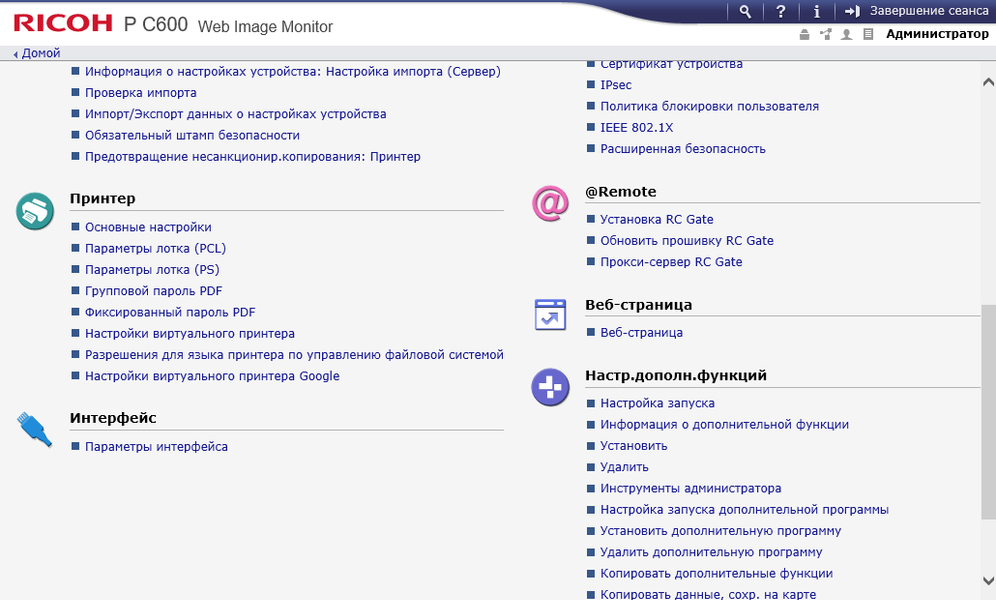Click the Интерфейс section cable icon

tap(35, 428)
